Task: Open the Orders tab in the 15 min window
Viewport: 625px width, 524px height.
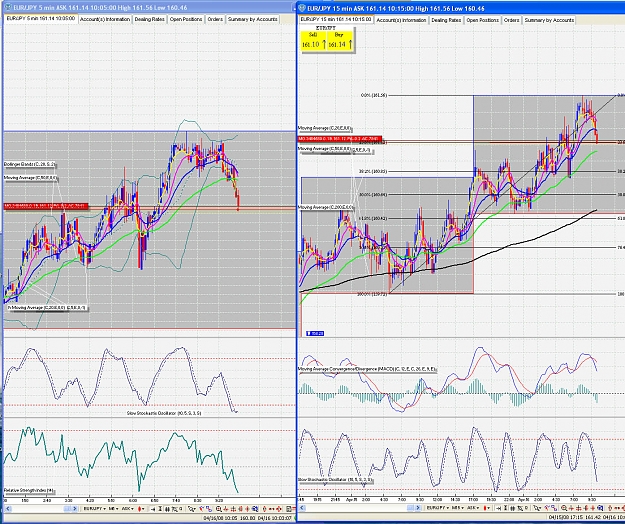Action: pyautogui.click(x=511, y=20)
